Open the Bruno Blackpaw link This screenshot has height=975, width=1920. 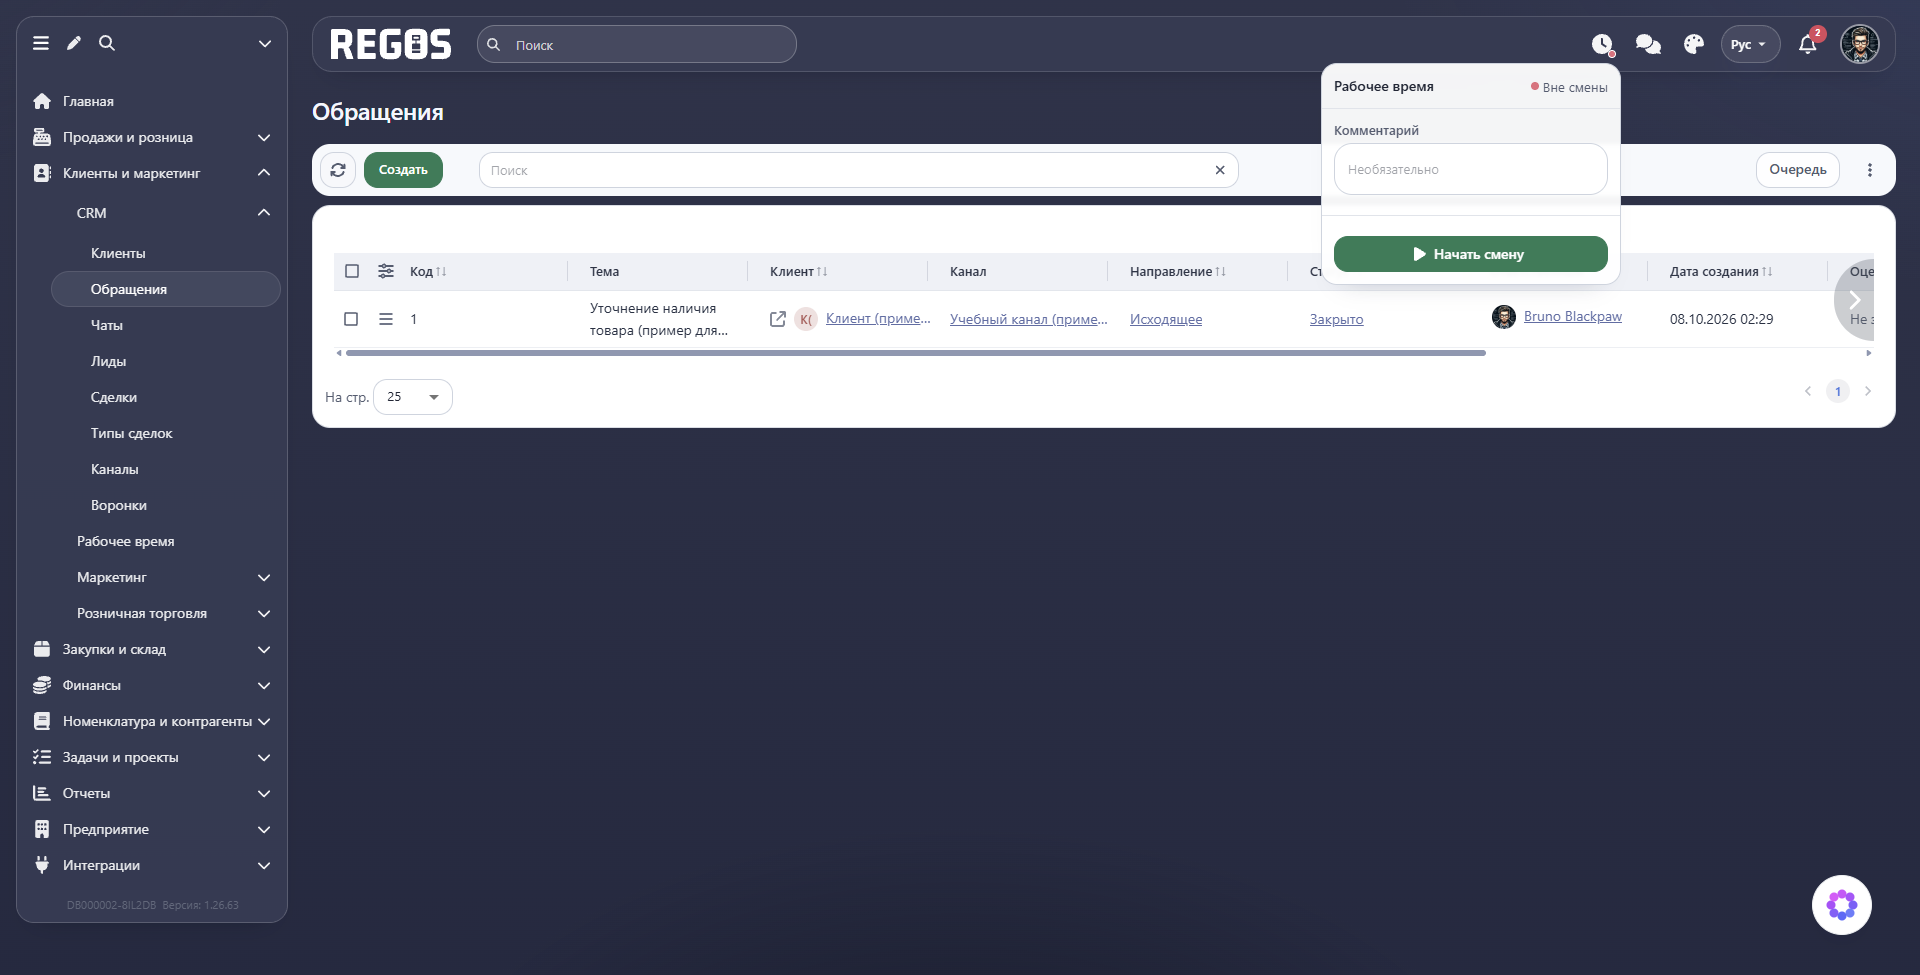click(x=1573, y=316)
